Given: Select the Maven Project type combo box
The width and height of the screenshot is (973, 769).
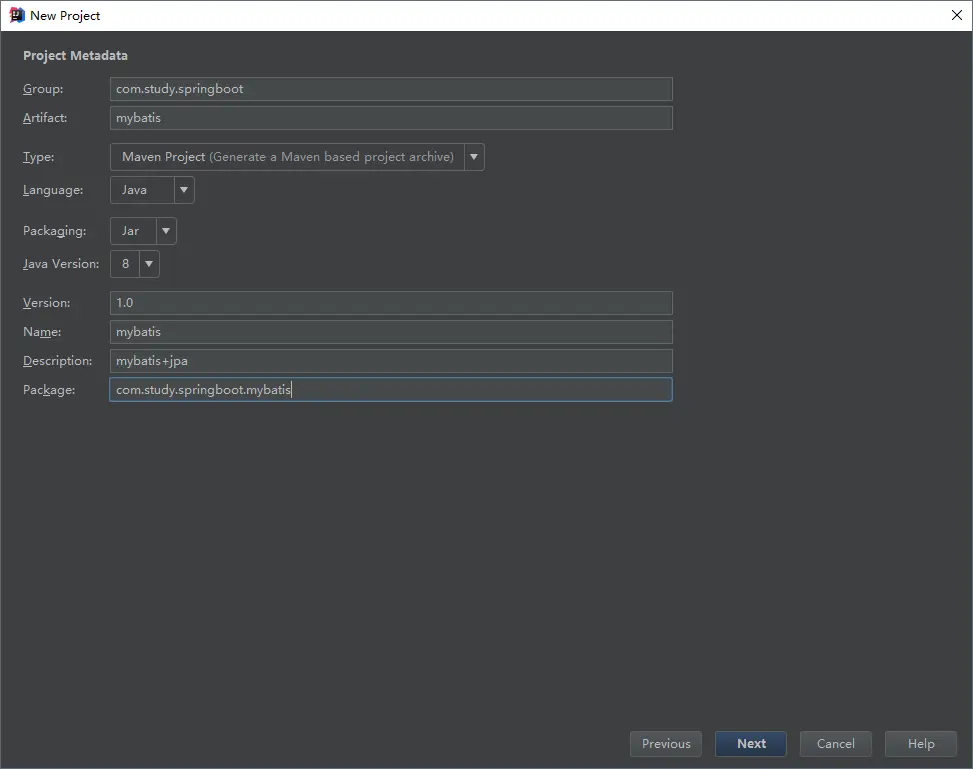Looking at the screenshot, I should (297, 157).
